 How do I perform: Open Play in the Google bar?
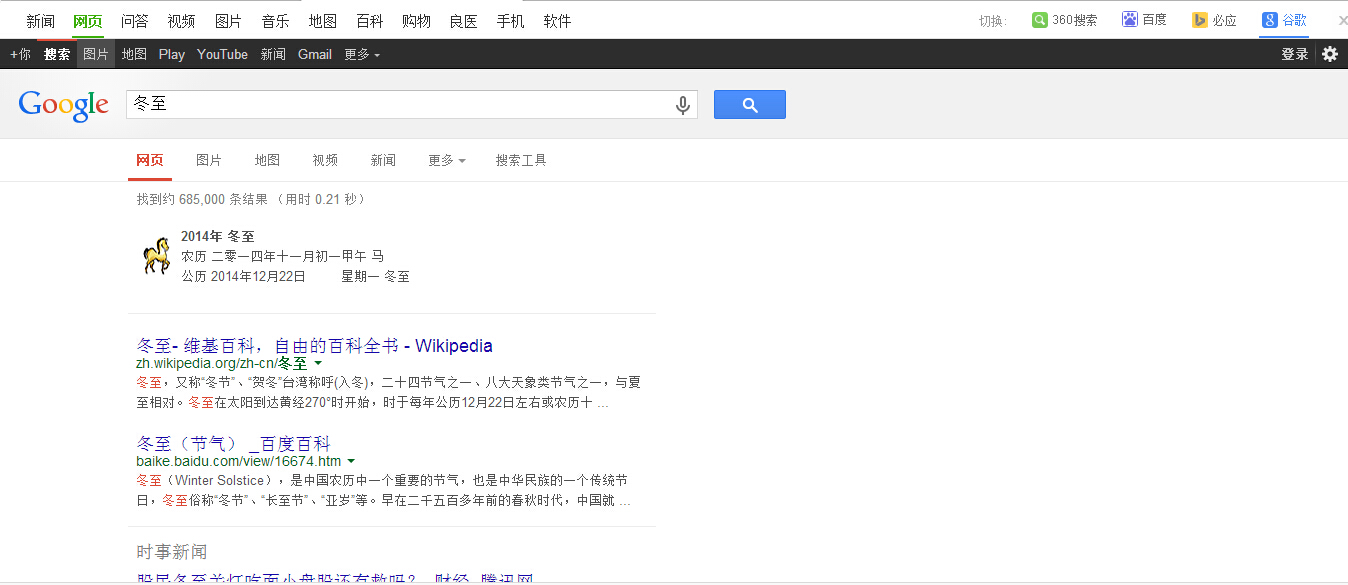(x=172, y=54)
